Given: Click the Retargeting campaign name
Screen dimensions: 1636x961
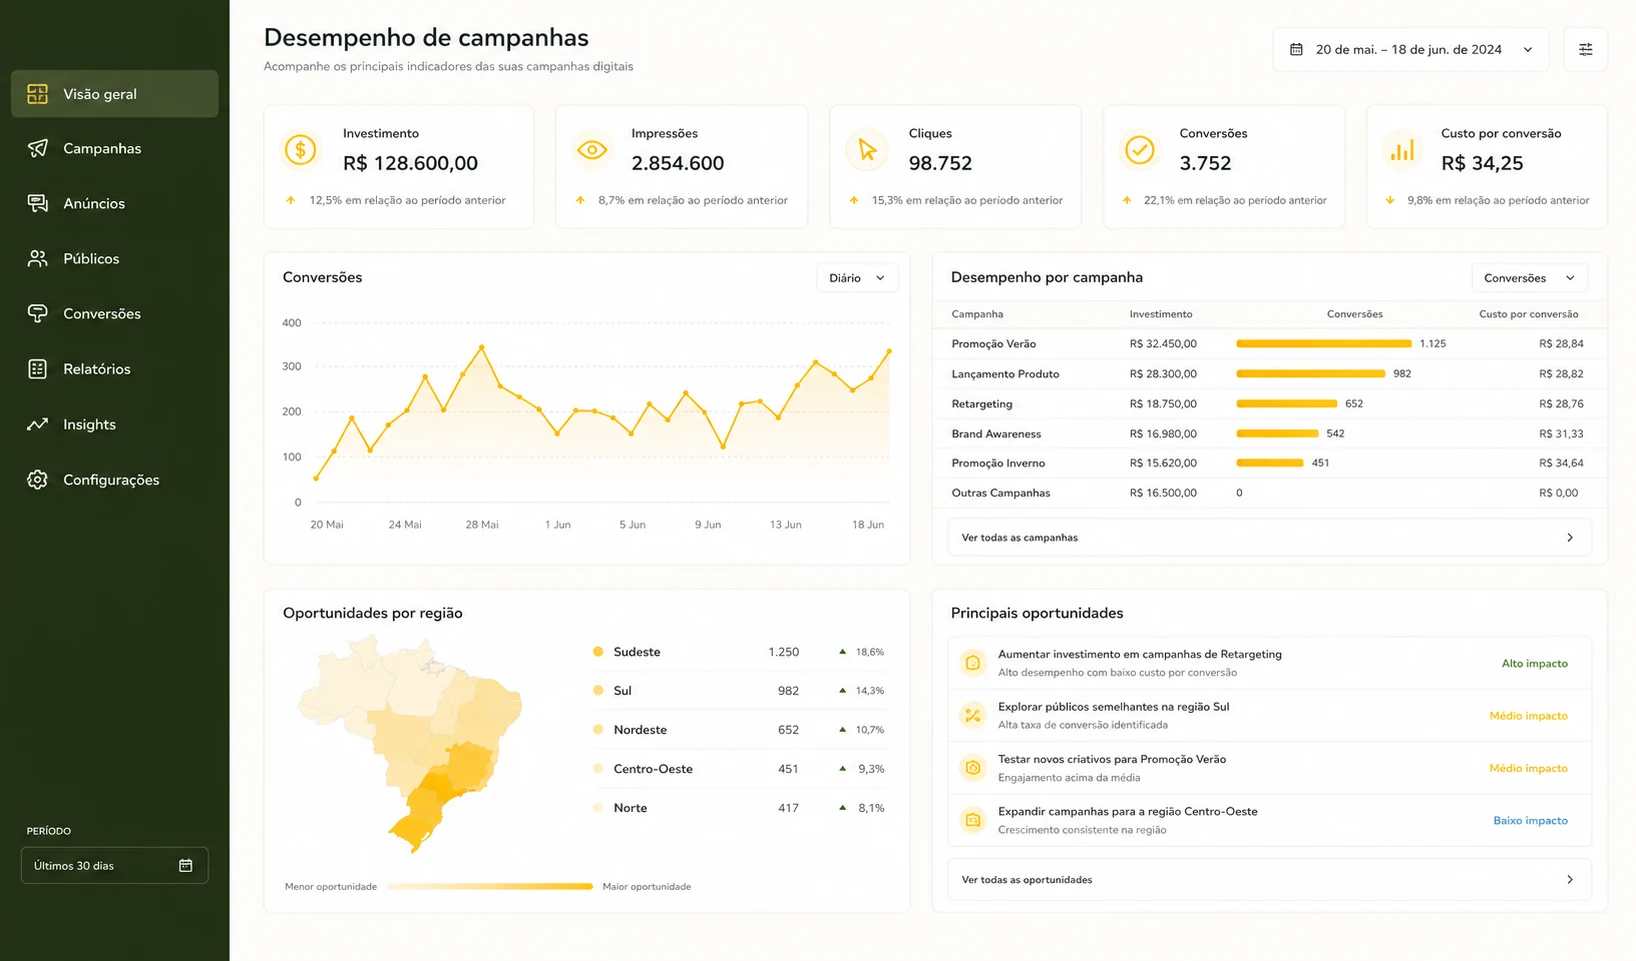Looking at the screenshot, I should 981,404.
